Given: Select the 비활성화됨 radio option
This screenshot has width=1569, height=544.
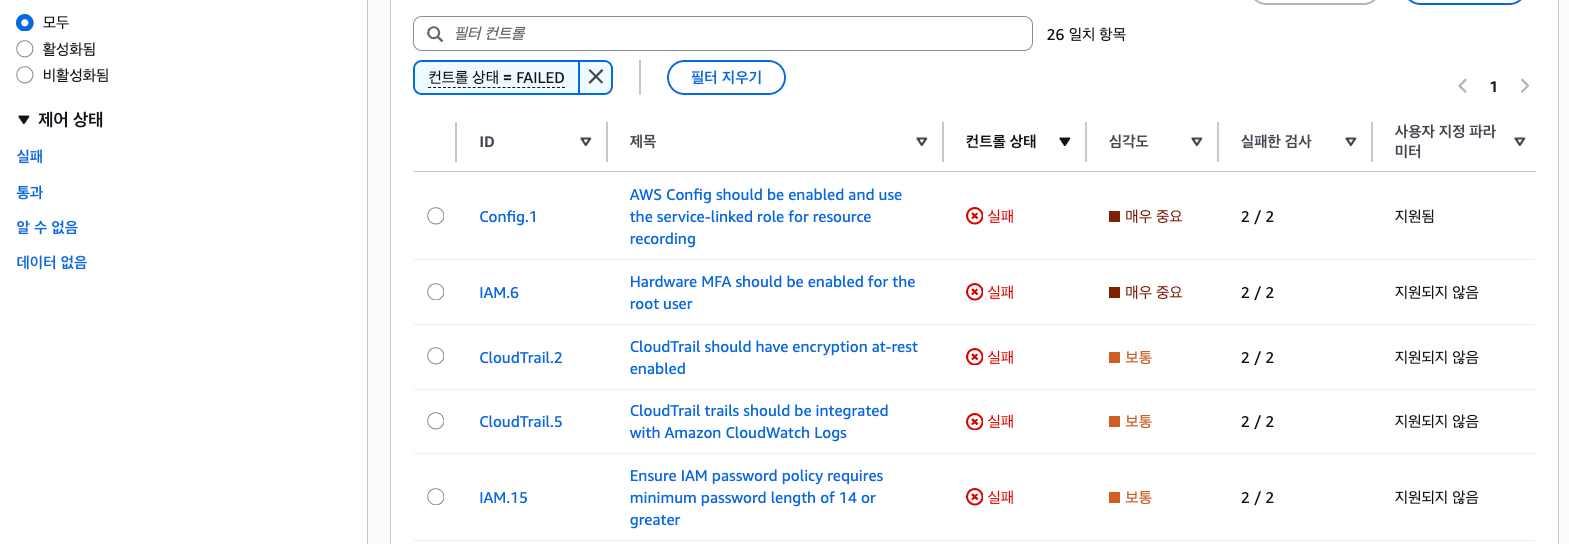Looking at the screenshot, I should tap(25, 75).
